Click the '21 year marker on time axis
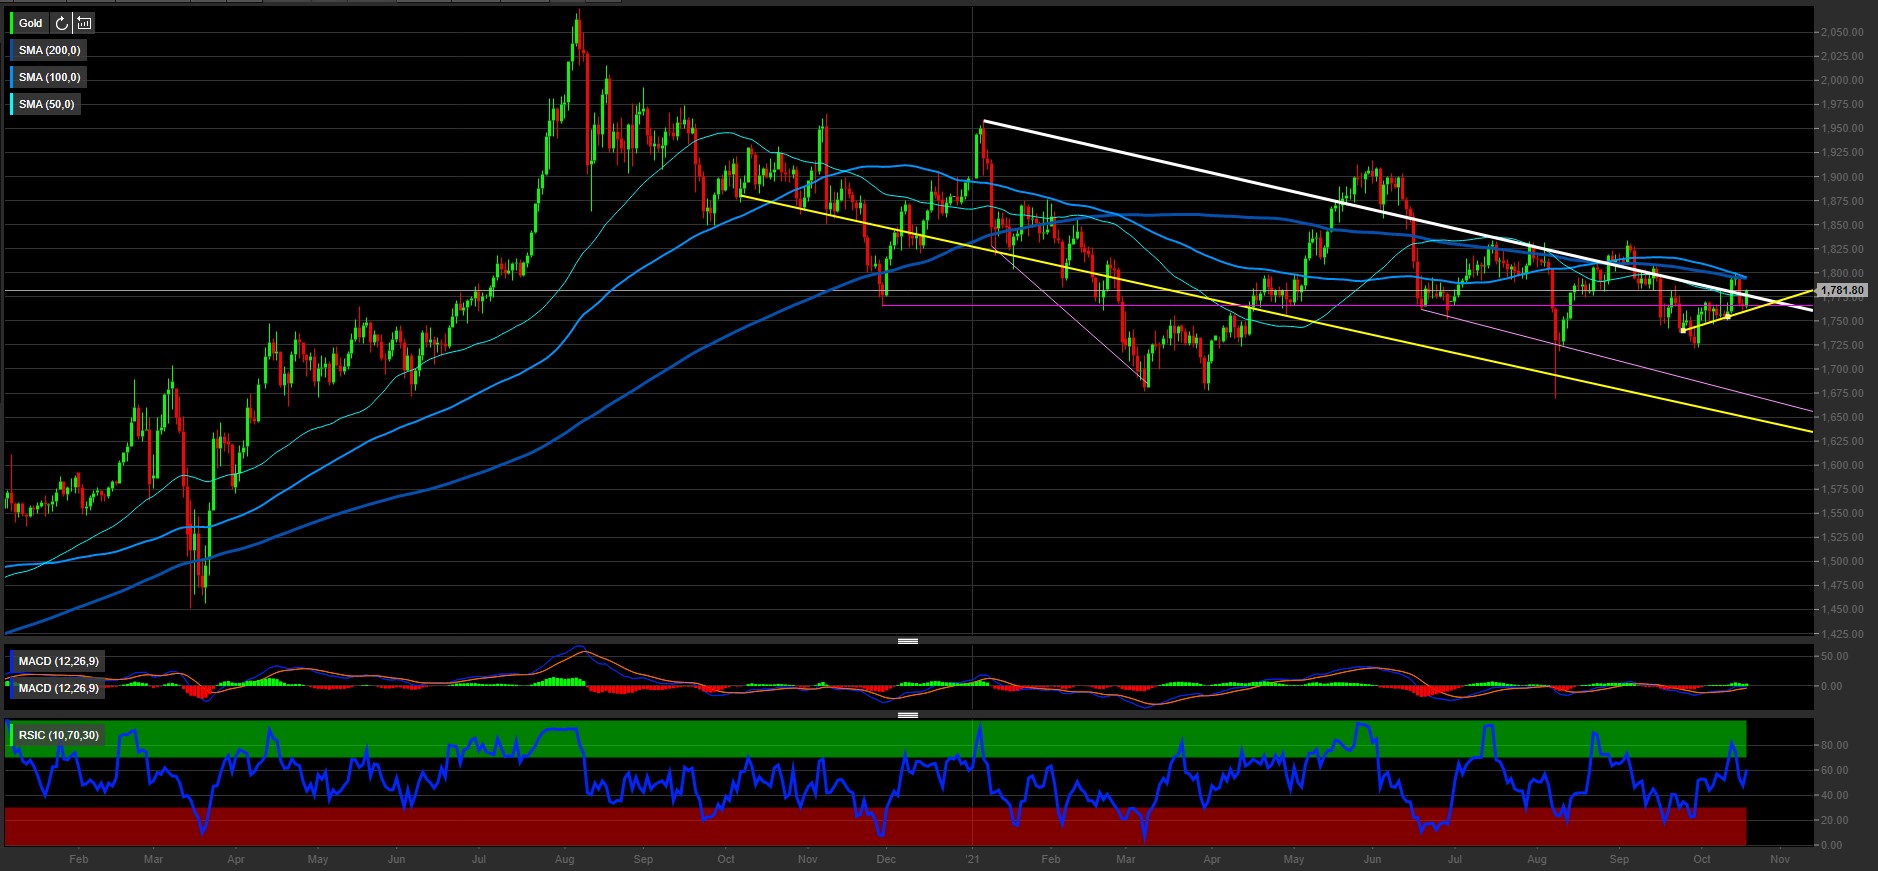This screenshot has width=1878, height=871. tap(972, 859)
